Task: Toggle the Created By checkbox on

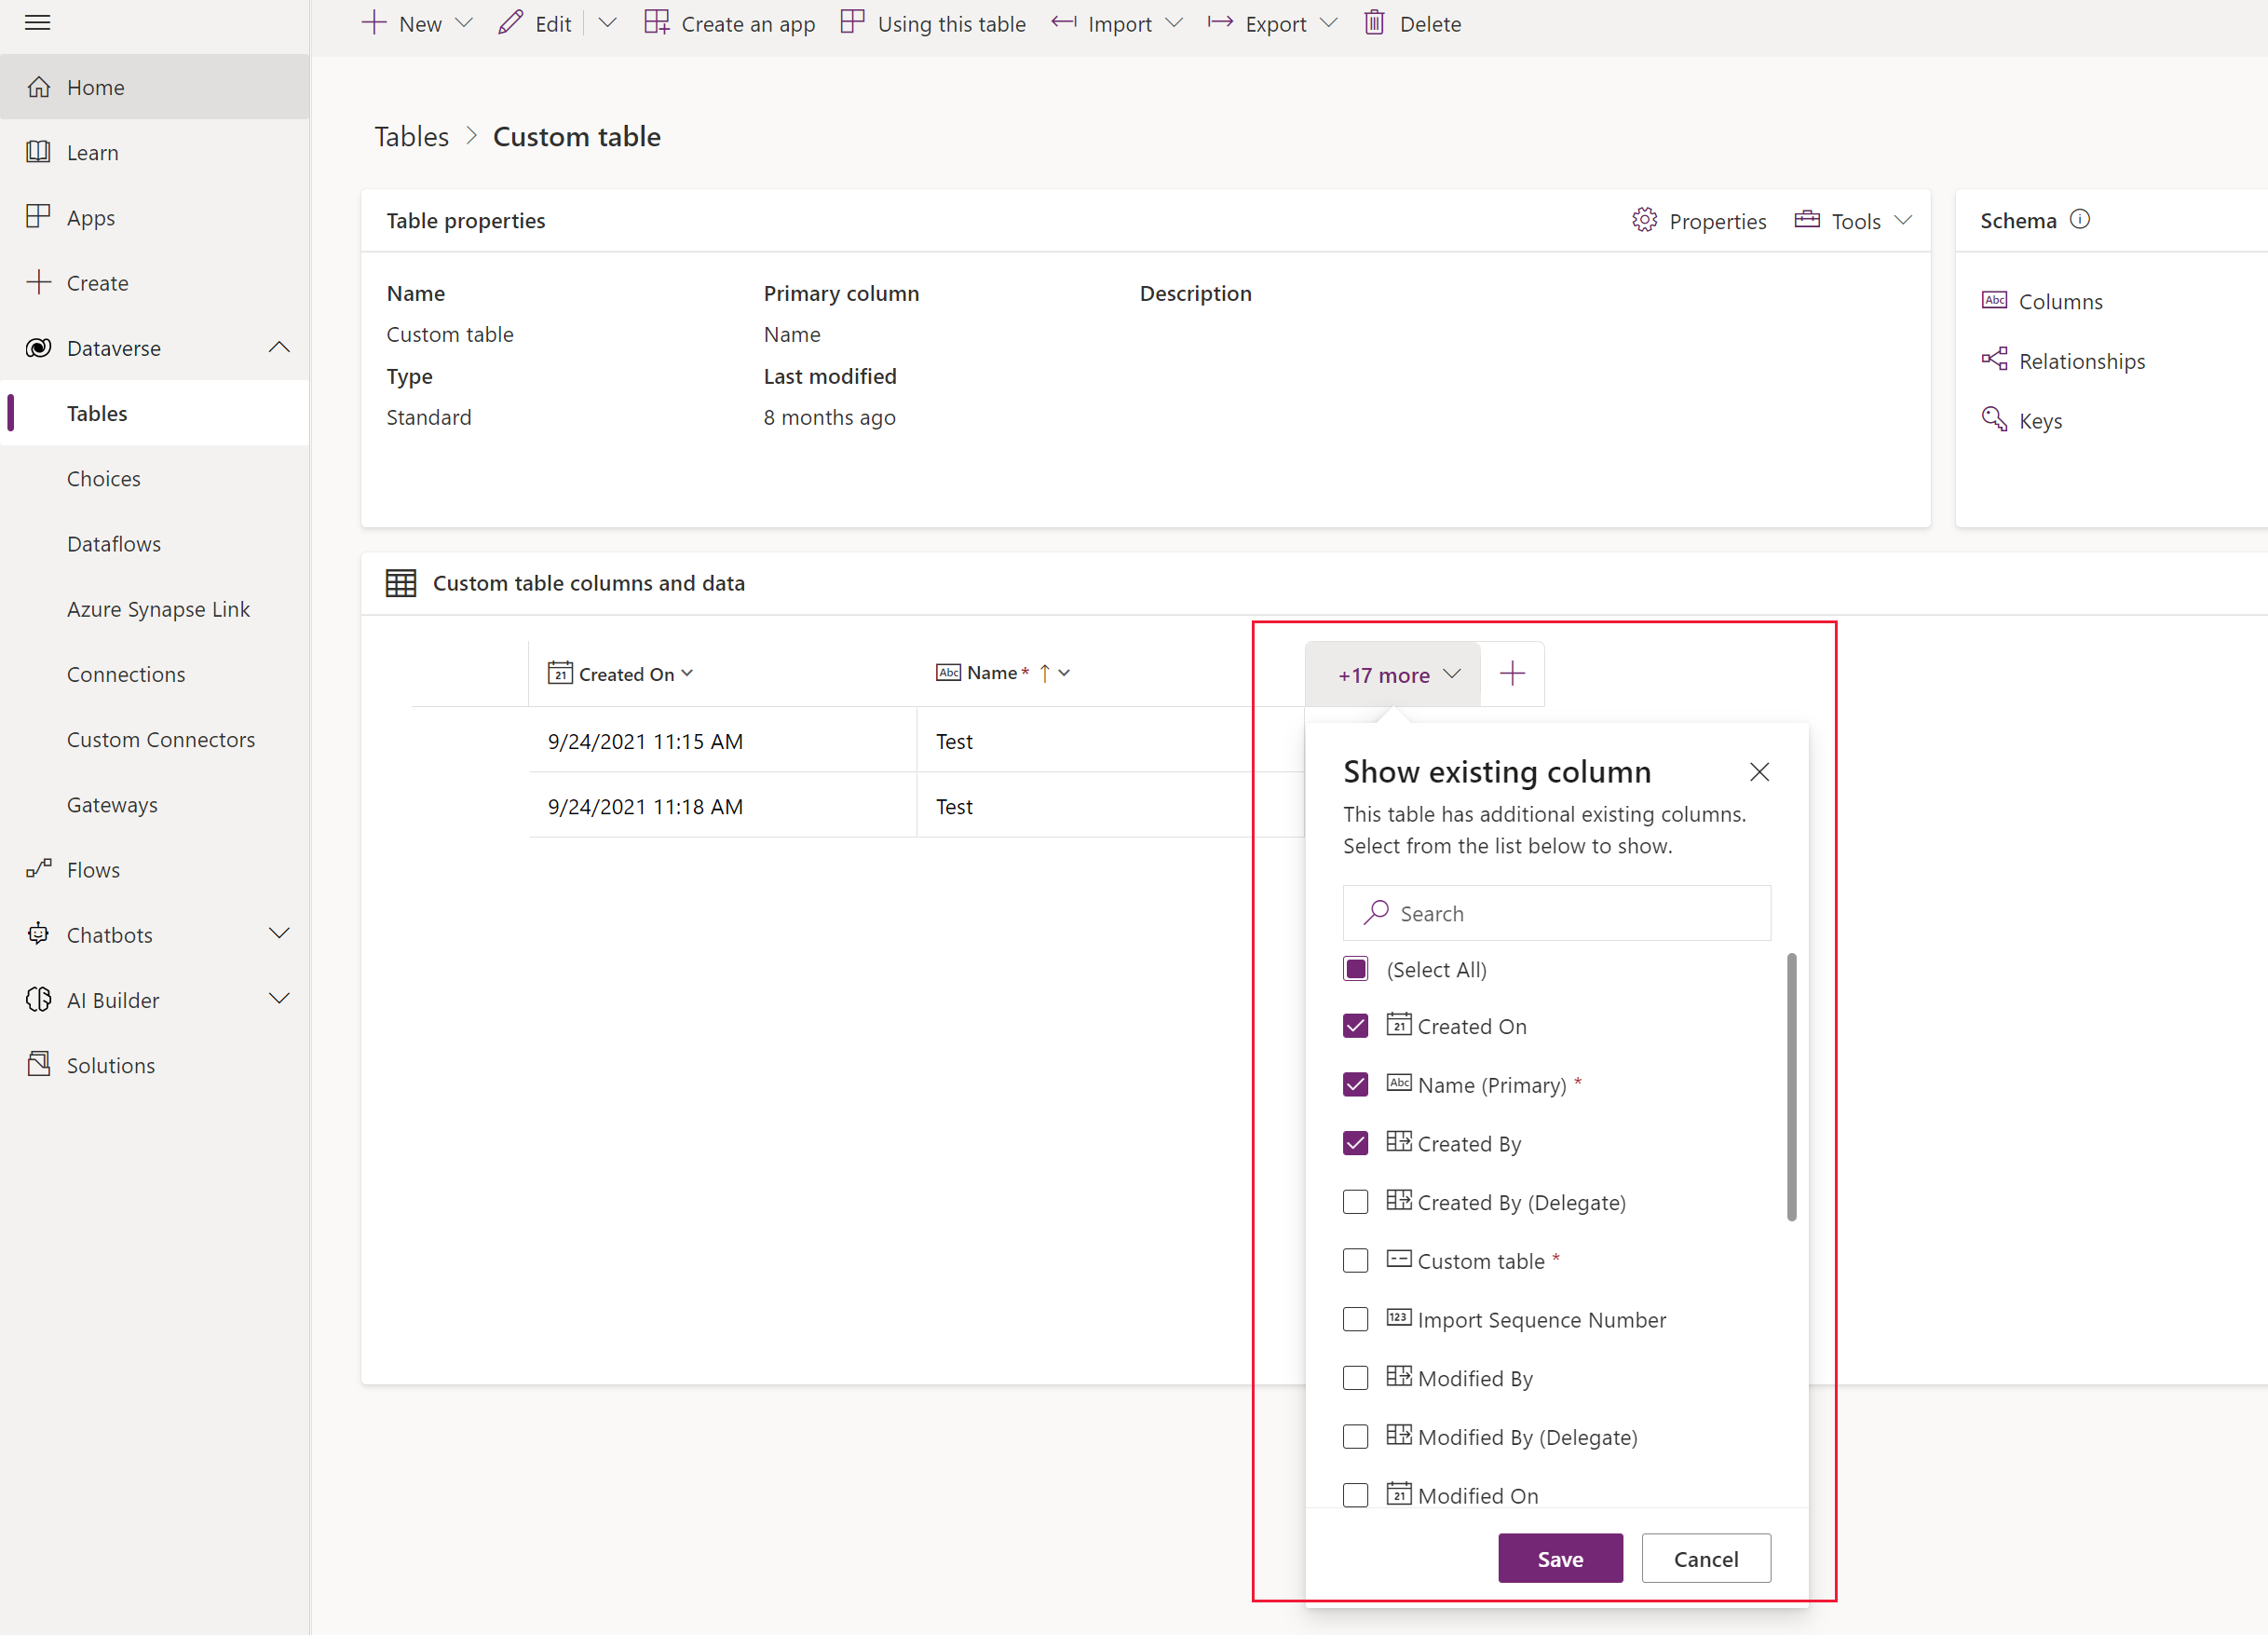Action: pos(1356,1143)
